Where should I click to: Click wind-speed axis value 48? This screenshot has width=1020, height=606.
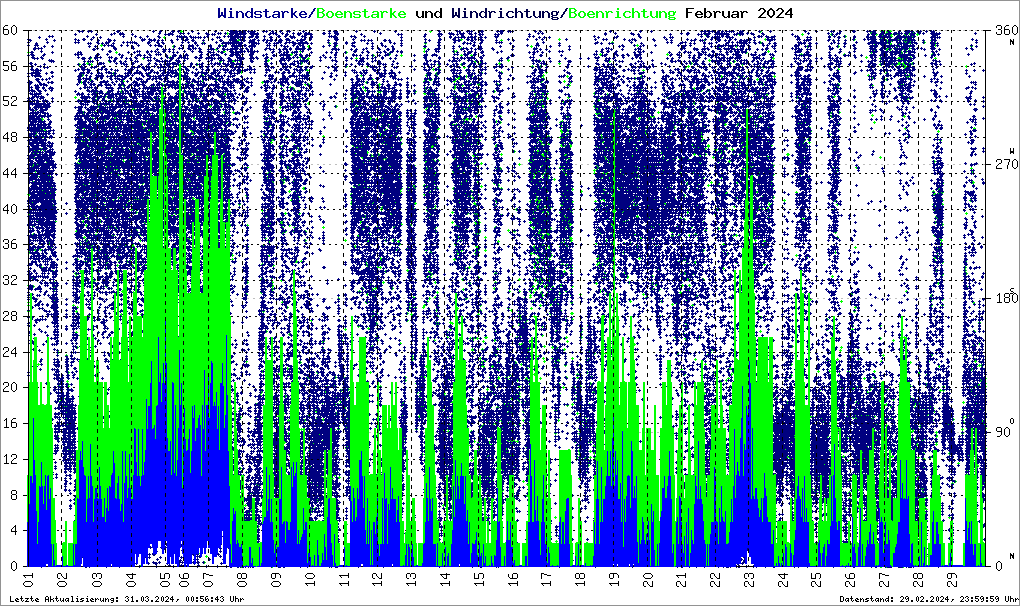click(10, 137)
